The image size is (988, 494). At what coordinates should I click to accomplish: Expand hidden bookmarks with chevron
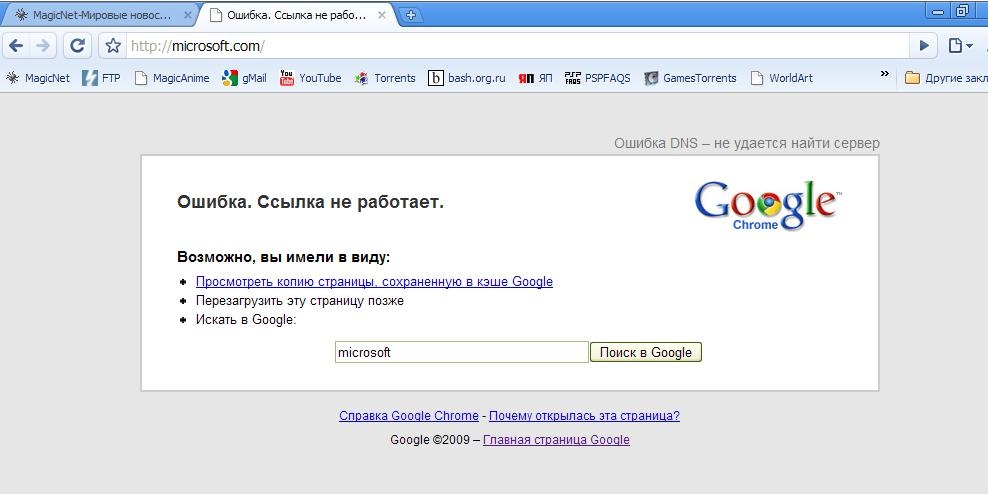(885, 74)
